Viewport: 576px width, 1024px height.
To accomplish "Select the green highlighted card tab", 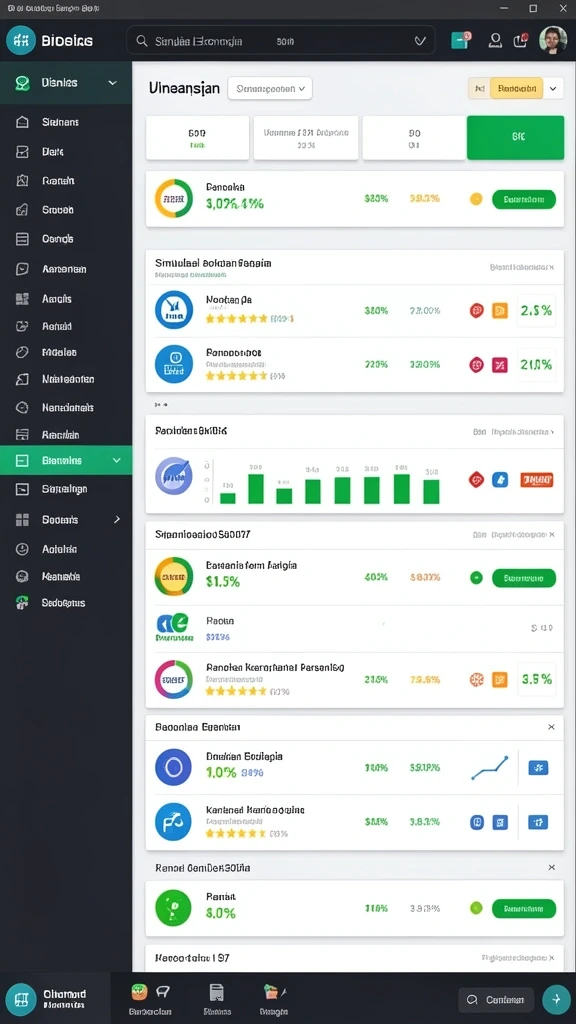I will click(x=515, y=137).
